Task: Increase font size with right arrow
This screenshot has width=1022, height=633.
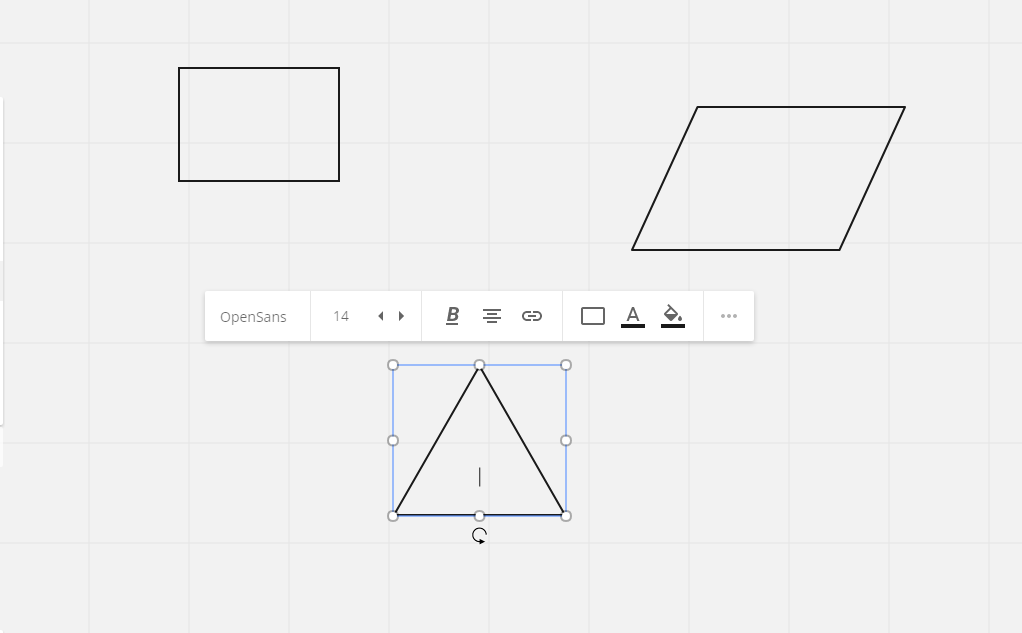Action: tap(402, 316)
